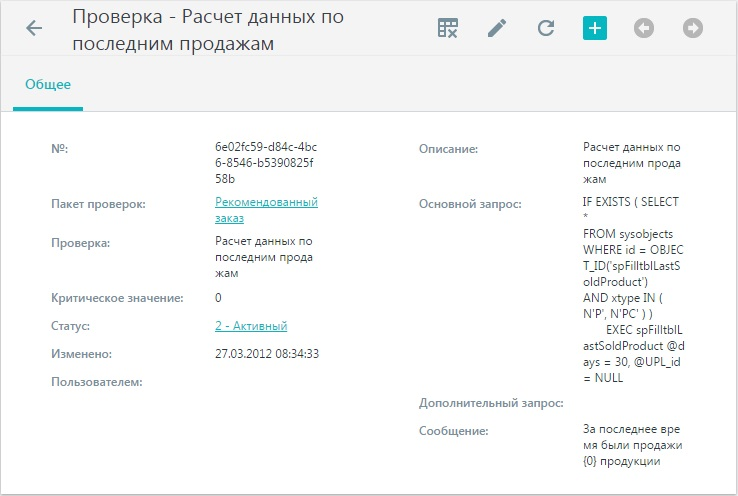Switch to the Общее tab
Screen dimensions: 738x496
48,85
